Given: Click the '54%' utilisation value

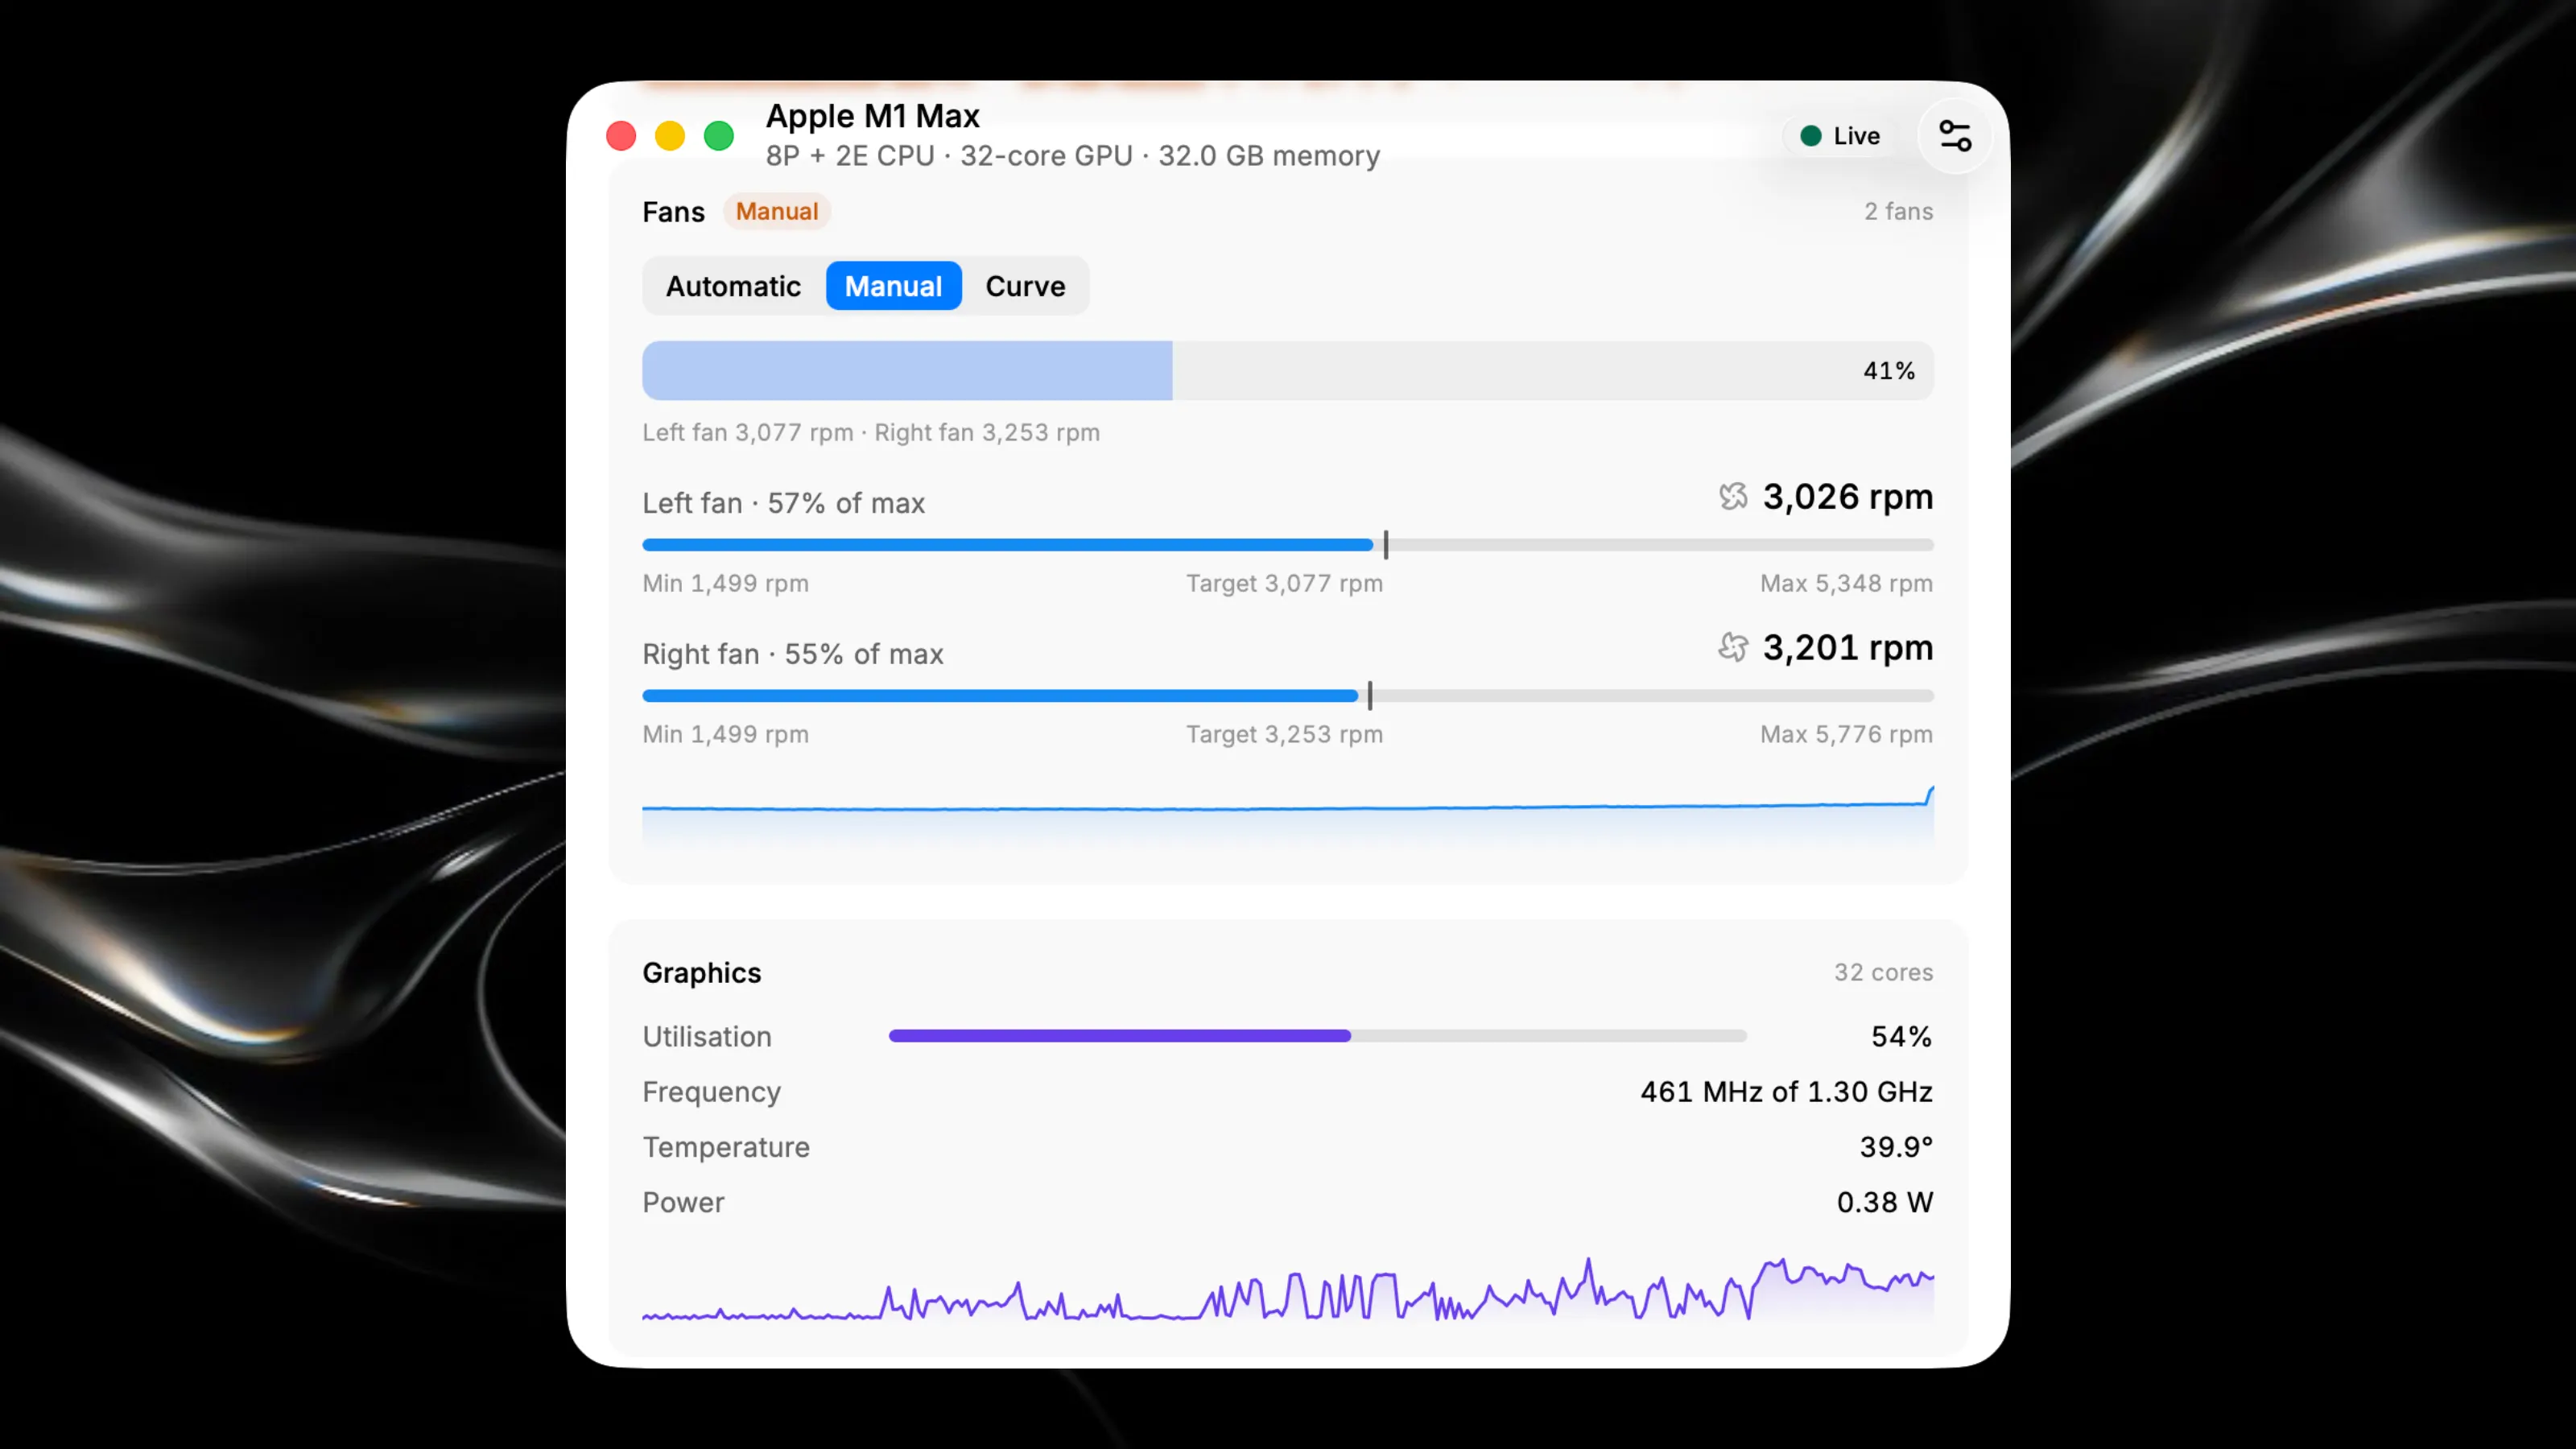Looking at the screenshot, I should 1902,1037.
